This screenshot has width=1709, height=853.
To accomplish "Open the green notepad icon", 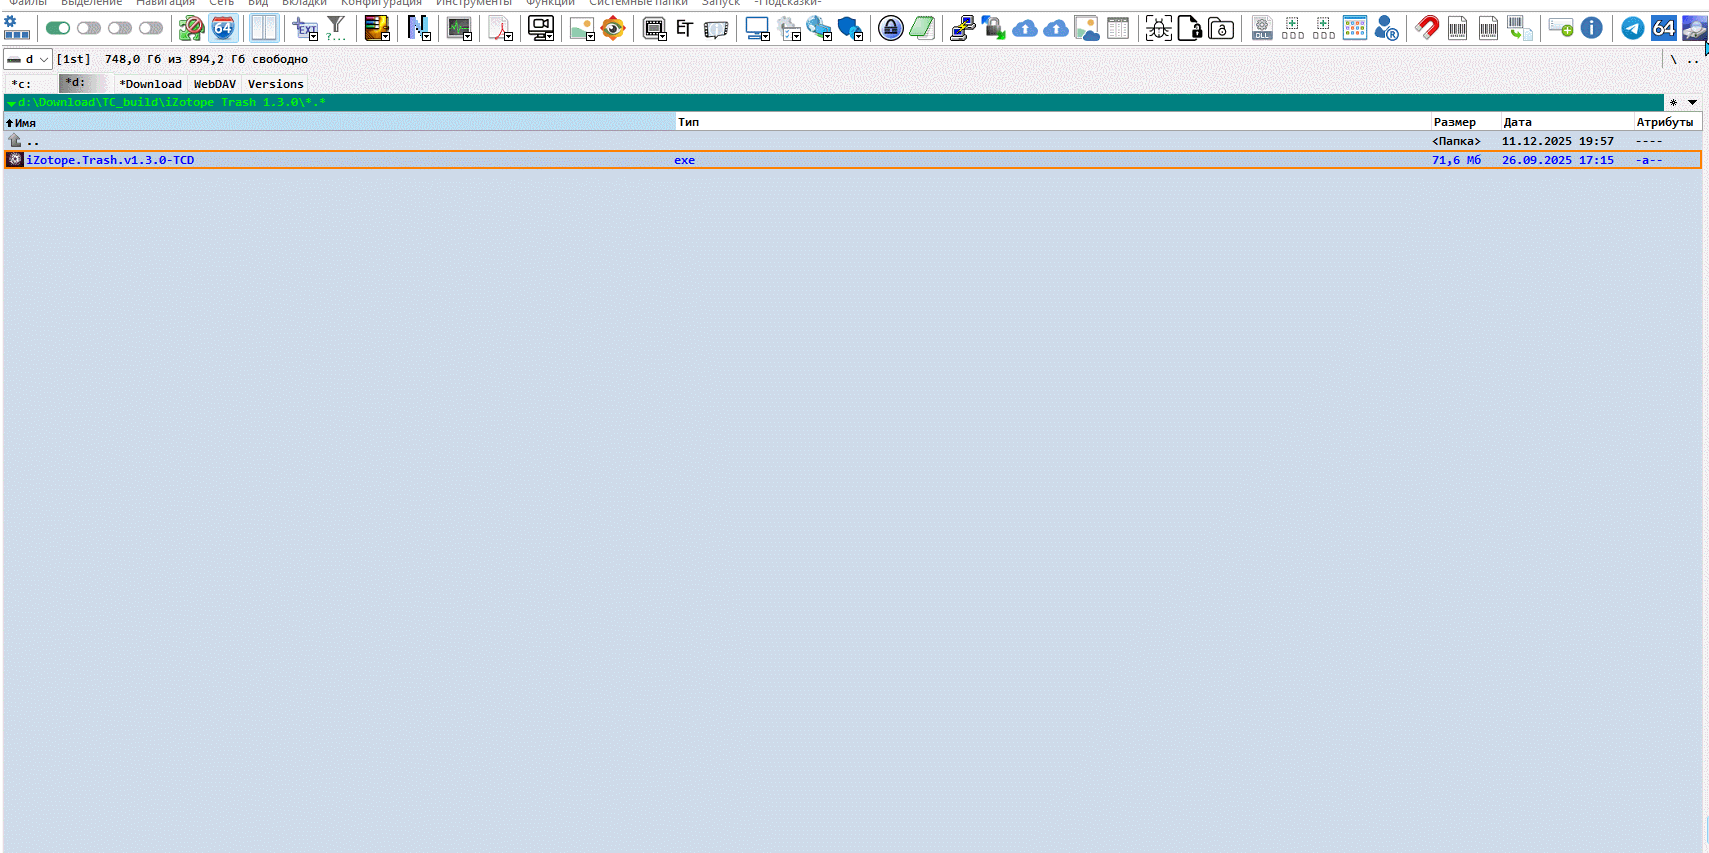I will click(922, 28).
